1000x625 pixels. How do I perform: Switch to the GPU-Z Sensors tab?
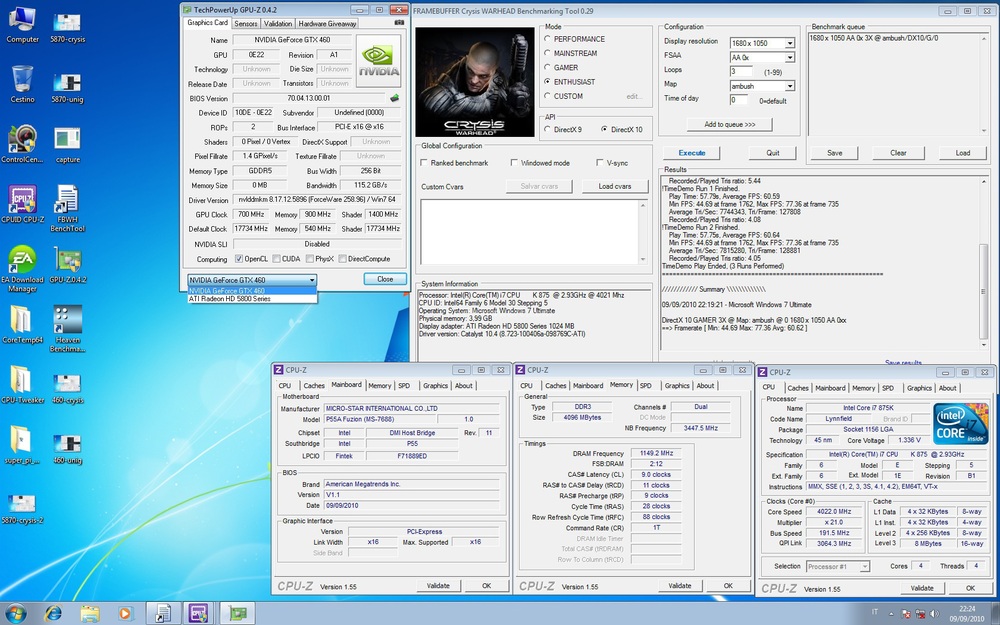[246, 24]
